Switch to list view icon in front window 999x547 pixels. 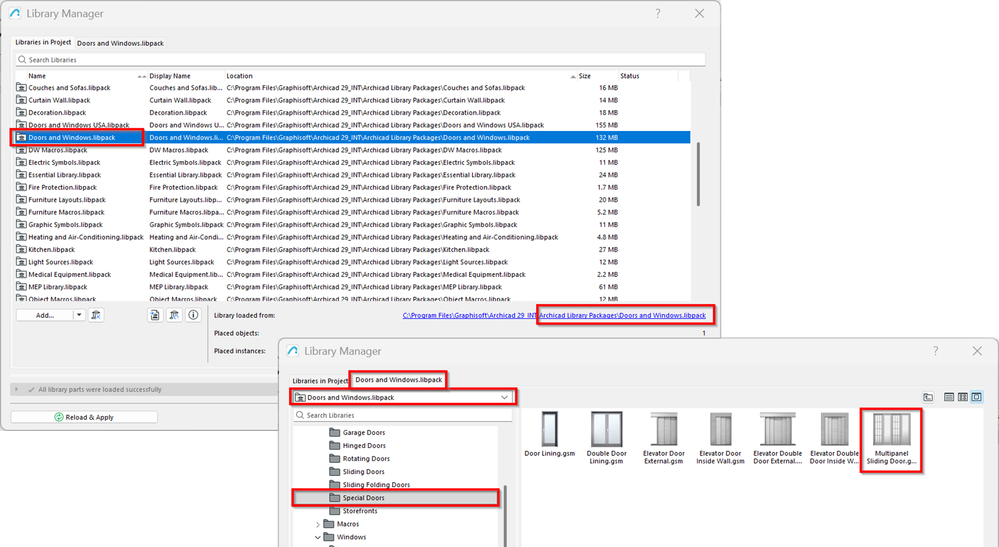click(x=949, y=397)
